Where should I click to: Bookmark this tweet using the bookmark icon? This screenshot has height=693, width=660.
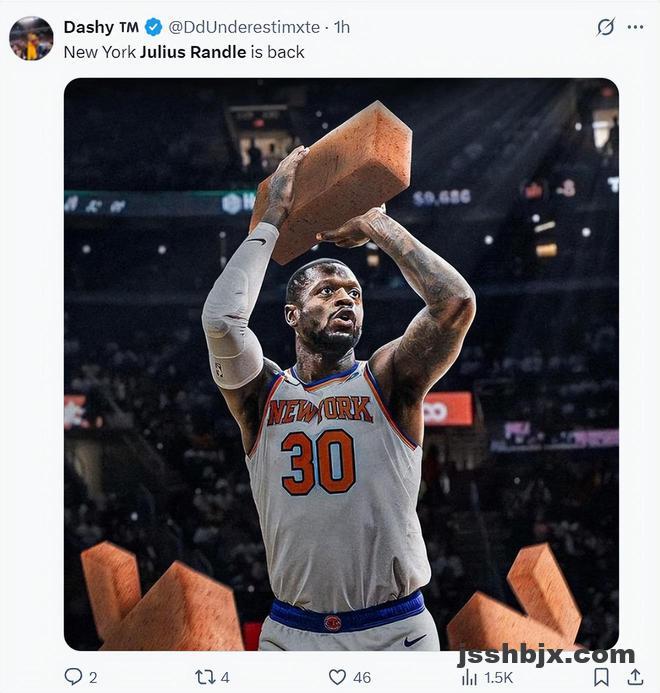tap(601, 677)
